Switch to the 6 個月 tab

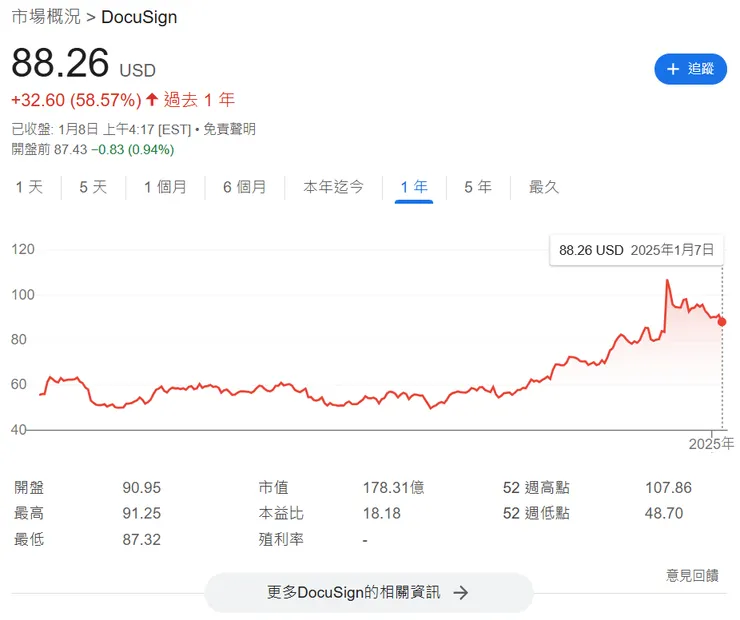pos(244,187)
